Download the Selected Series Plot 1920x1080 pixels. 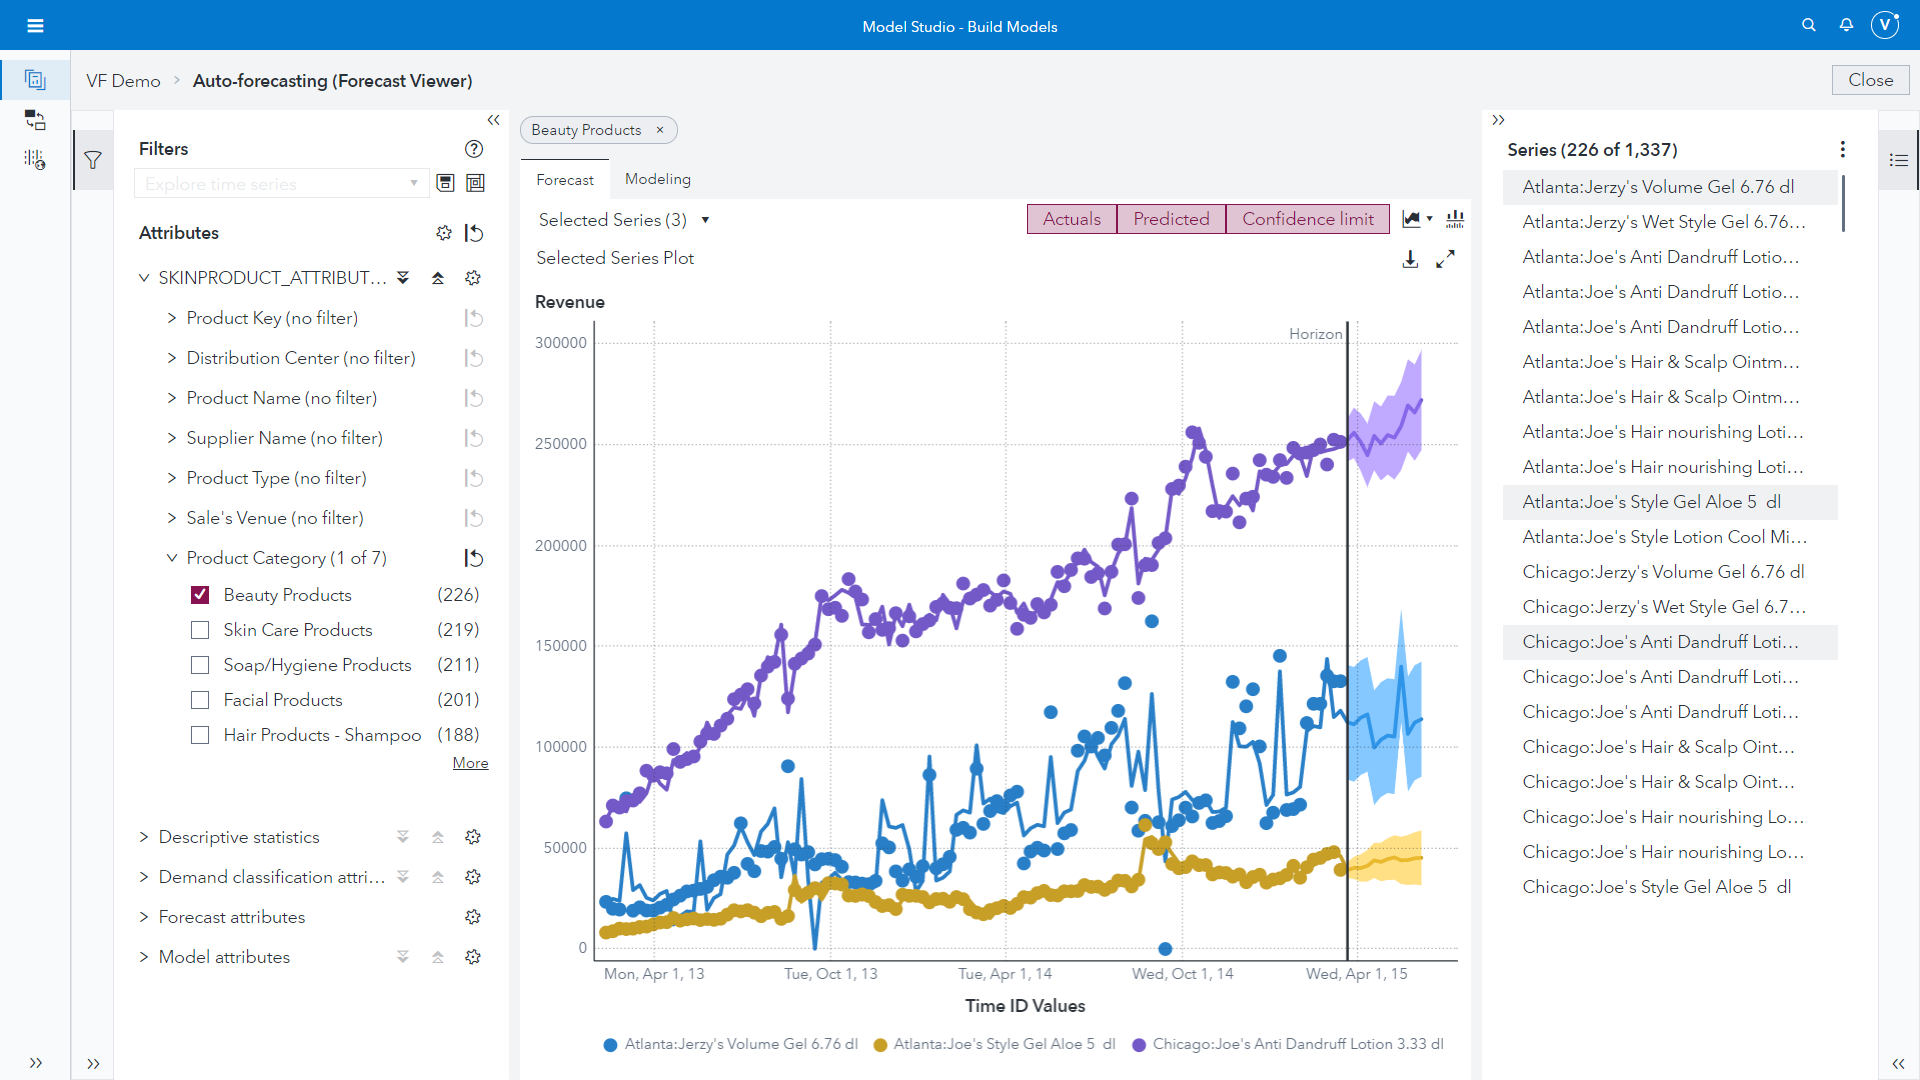[x=1410, y=258]
